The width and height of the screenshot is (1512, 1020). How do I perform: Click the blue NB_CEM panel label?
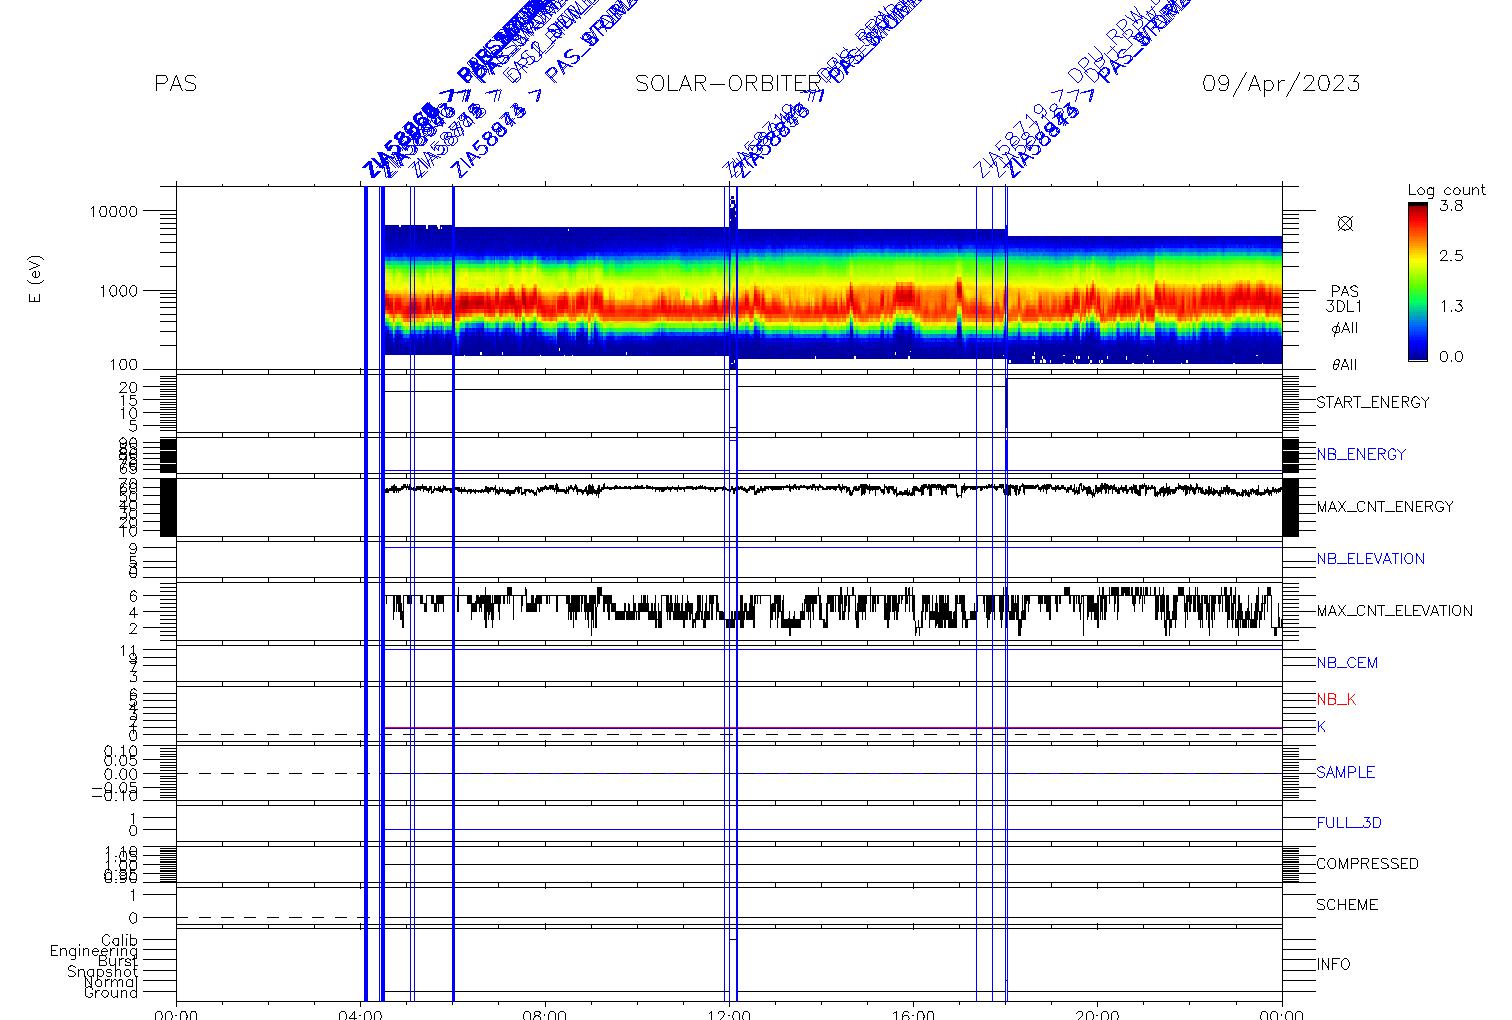coord(1347,663)
